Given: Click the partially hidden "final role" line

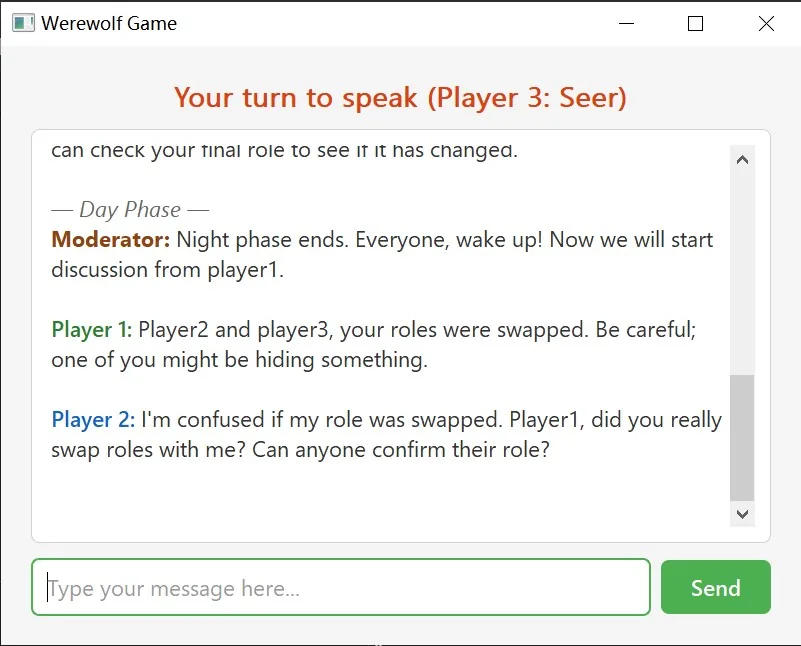Looking at the screenshot, I should click(285, 150).
